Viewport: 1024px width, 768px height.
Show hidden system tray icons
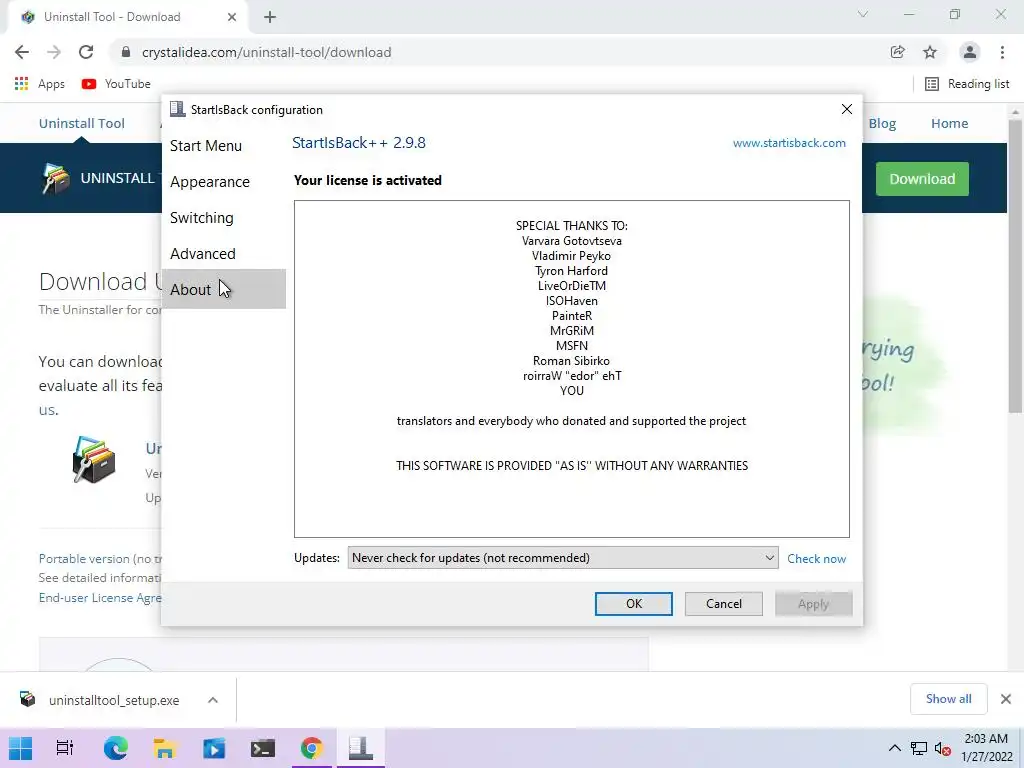point(895,748)
